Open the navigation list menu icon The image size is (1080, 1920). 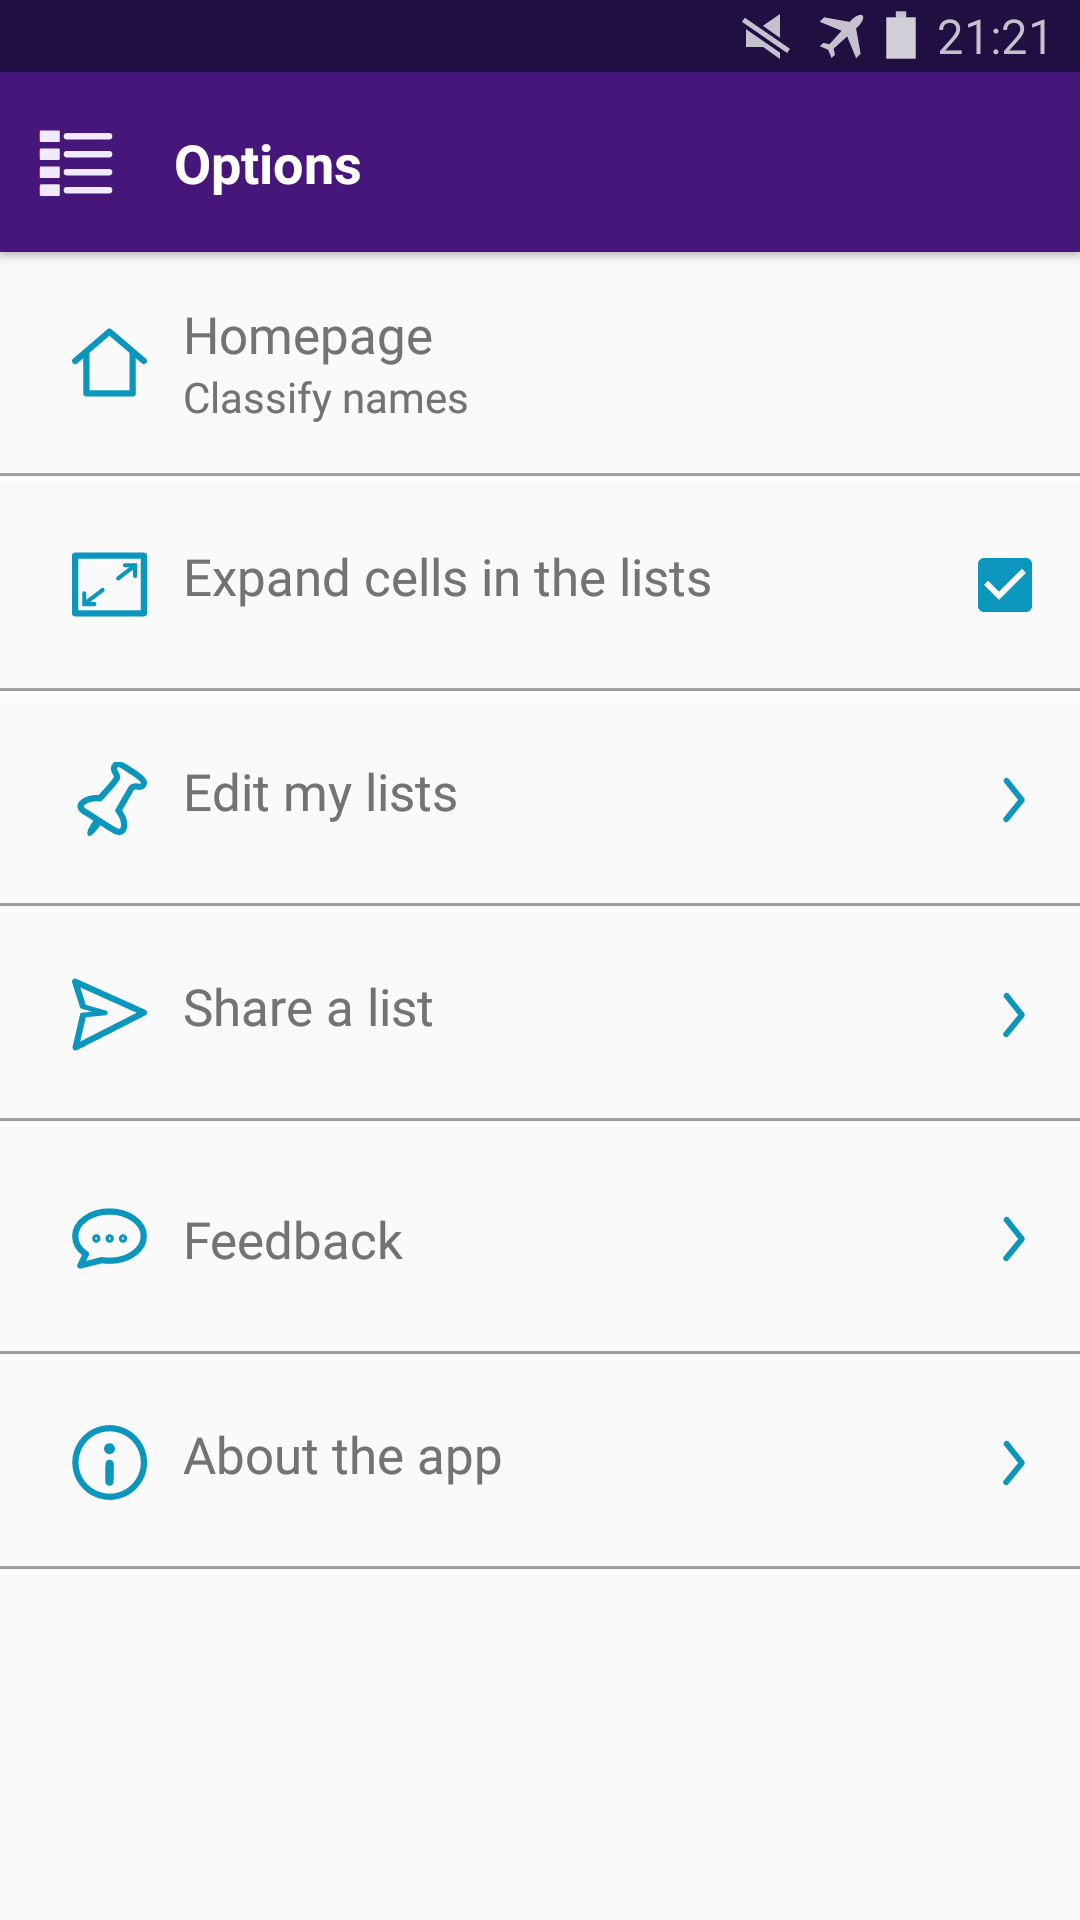tap(76, 164)
